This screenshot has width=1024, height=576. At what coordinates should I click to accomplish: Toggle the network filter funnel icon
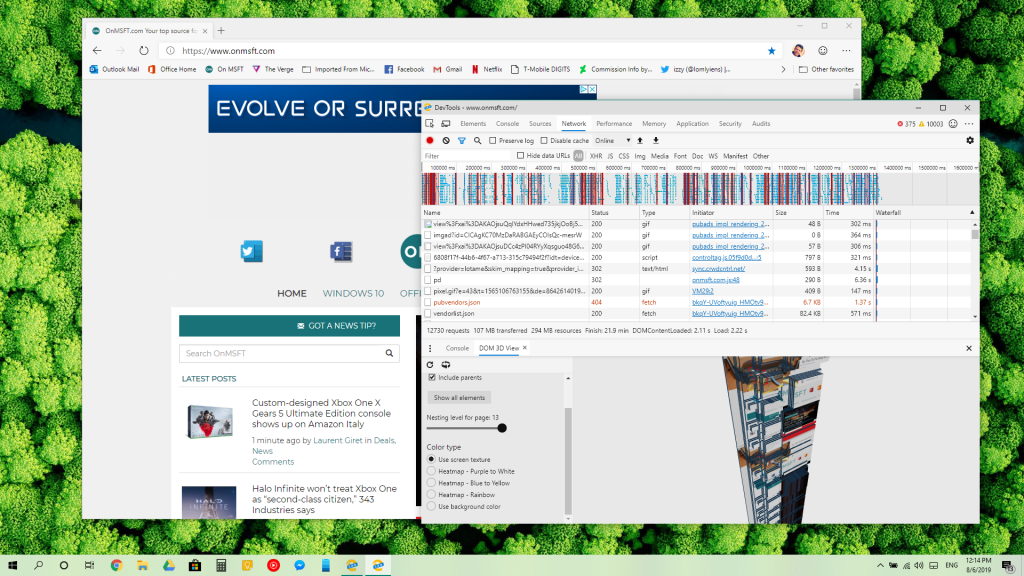point(462,141)
